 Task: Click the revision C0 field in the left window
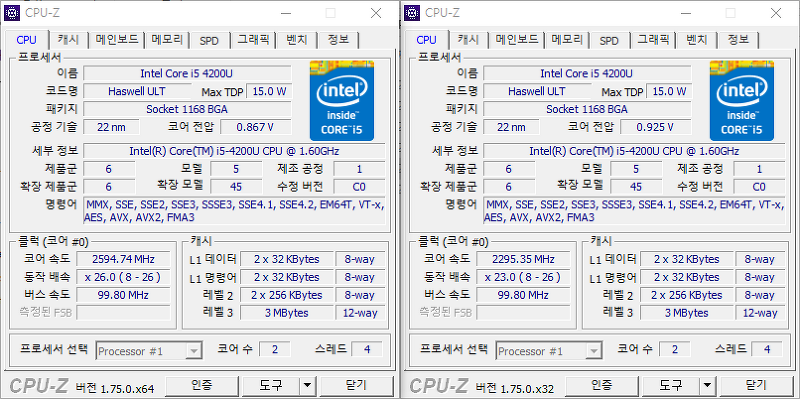tap(359, 187)
